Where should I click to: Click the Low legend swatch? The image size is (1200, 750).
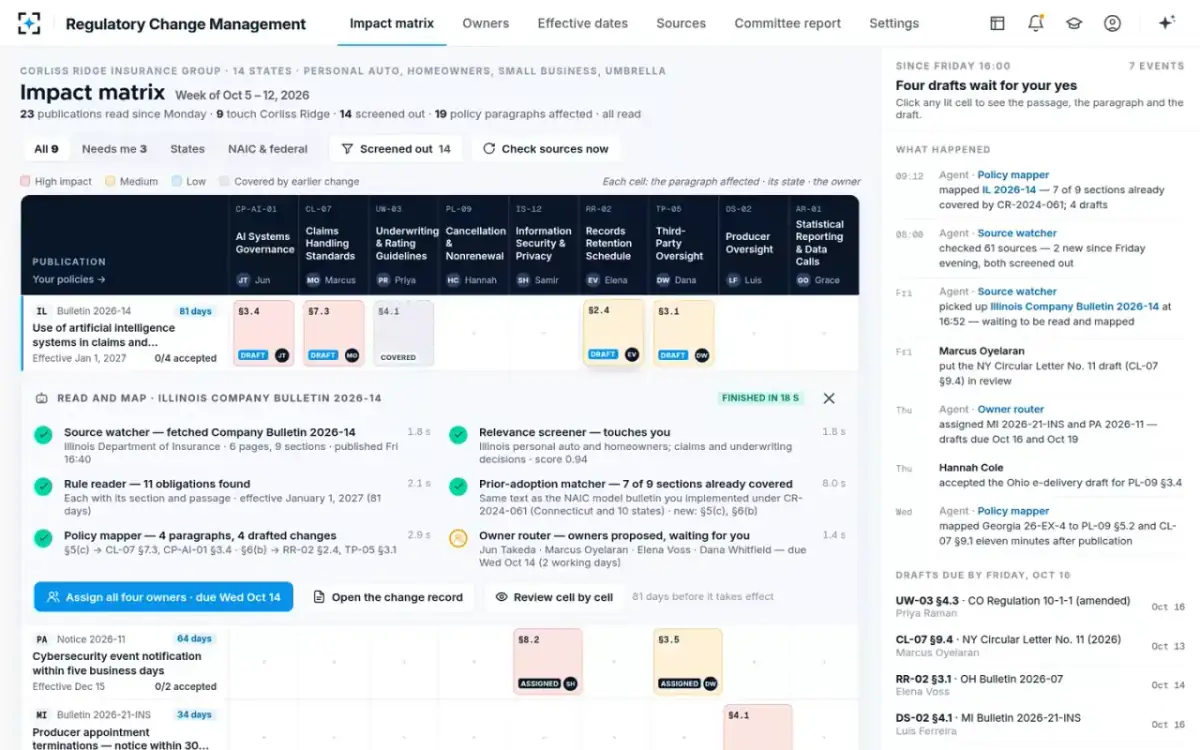point(176,182)
